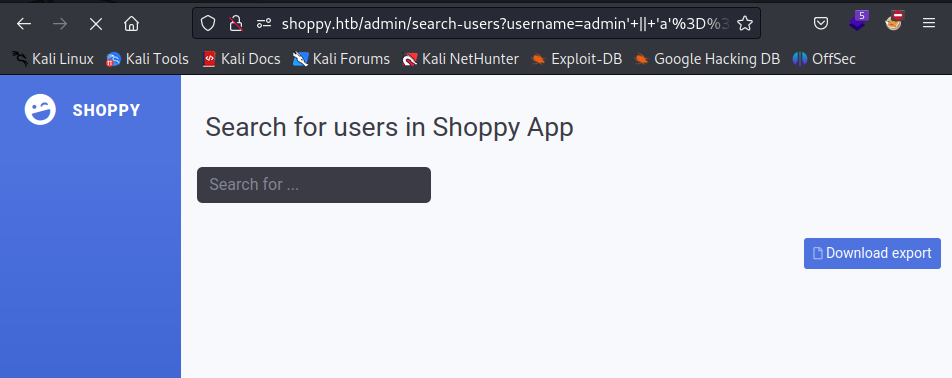Stop page loading with the X button
This screenshot has width=952, height=378.
click(95, 24)
